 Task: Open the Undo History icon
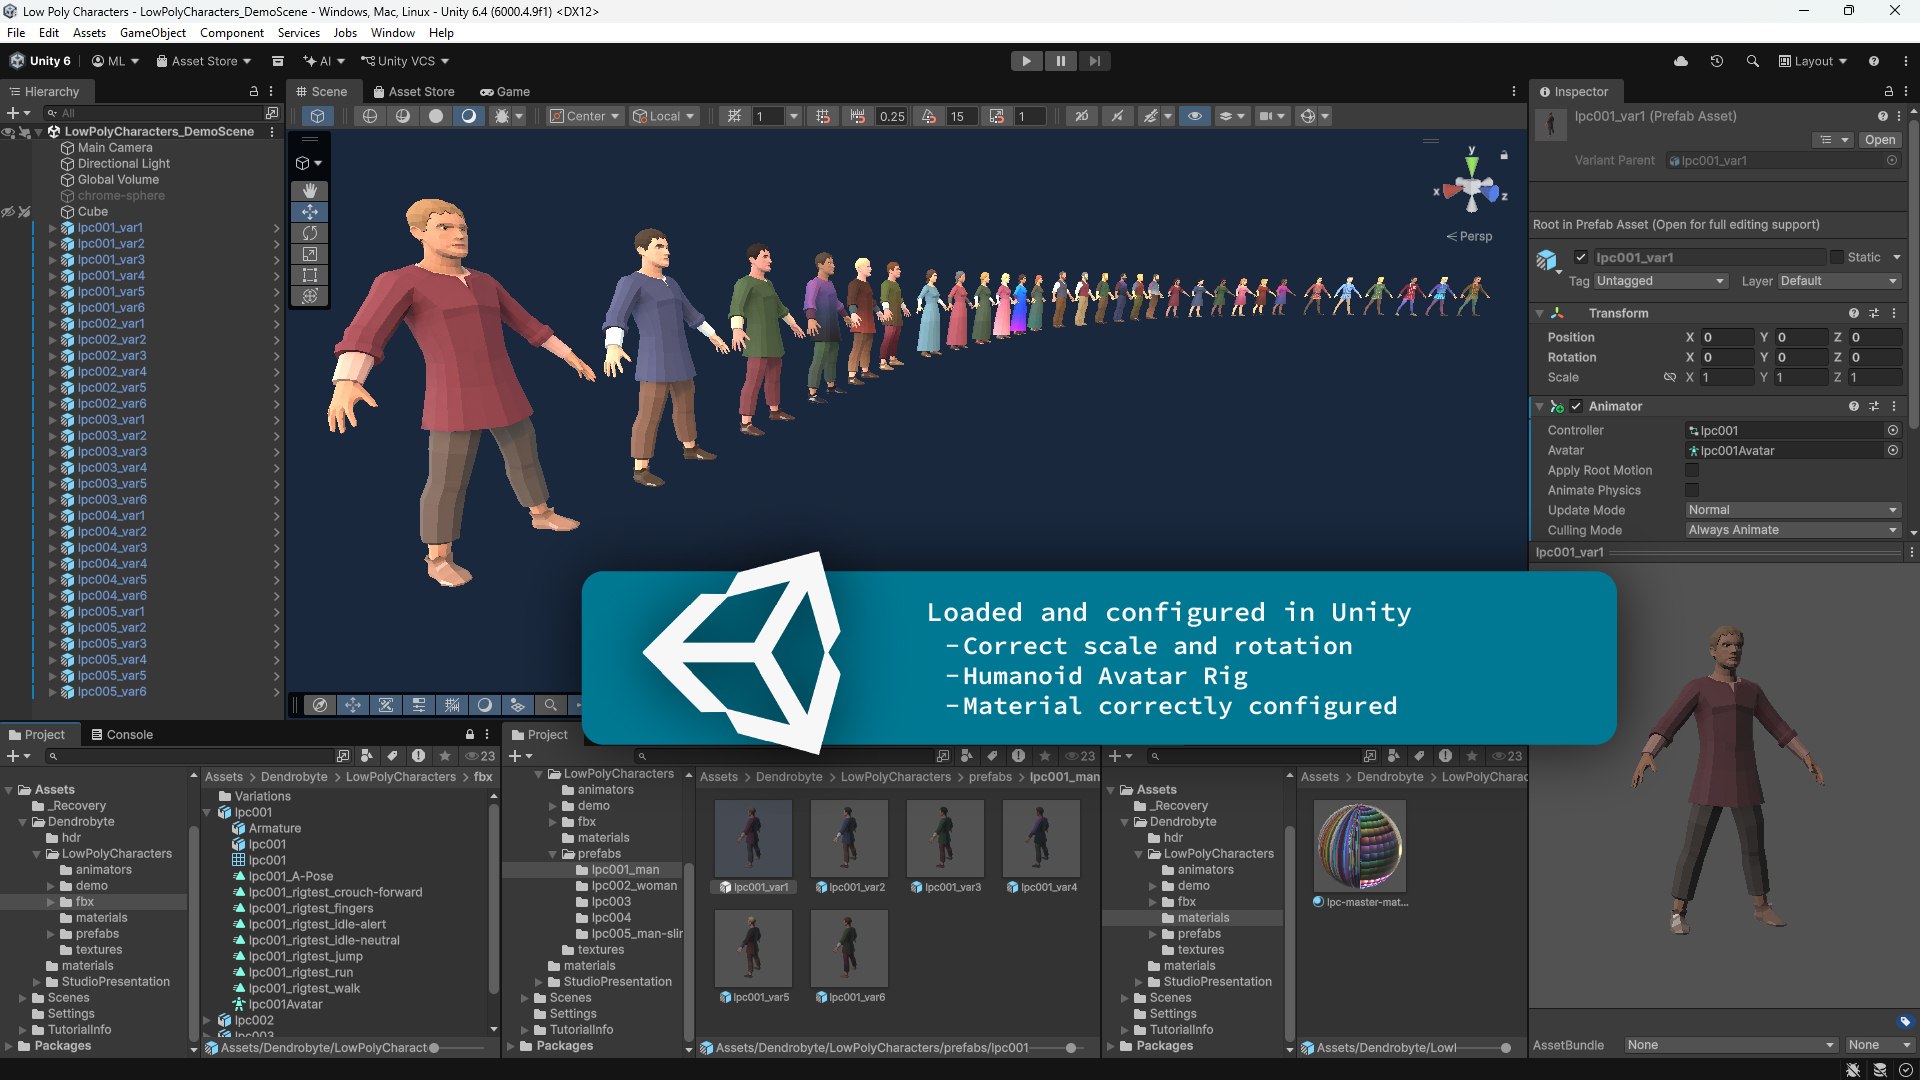(x=1717, y=61)
